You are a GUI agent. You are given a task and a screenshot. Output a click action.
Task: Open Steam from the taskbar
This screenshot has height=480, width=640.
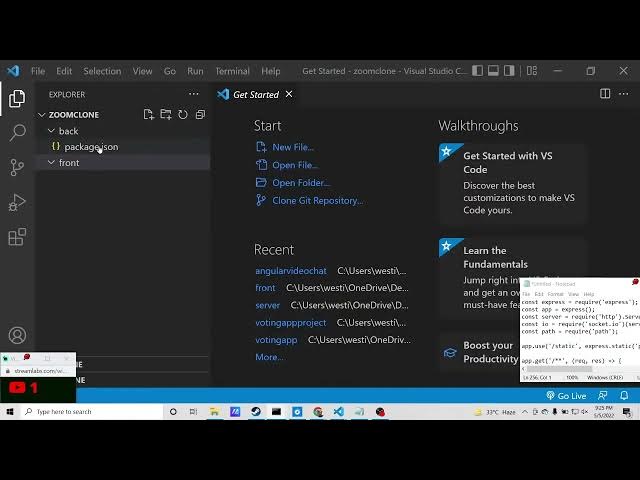tap(256, 412)
